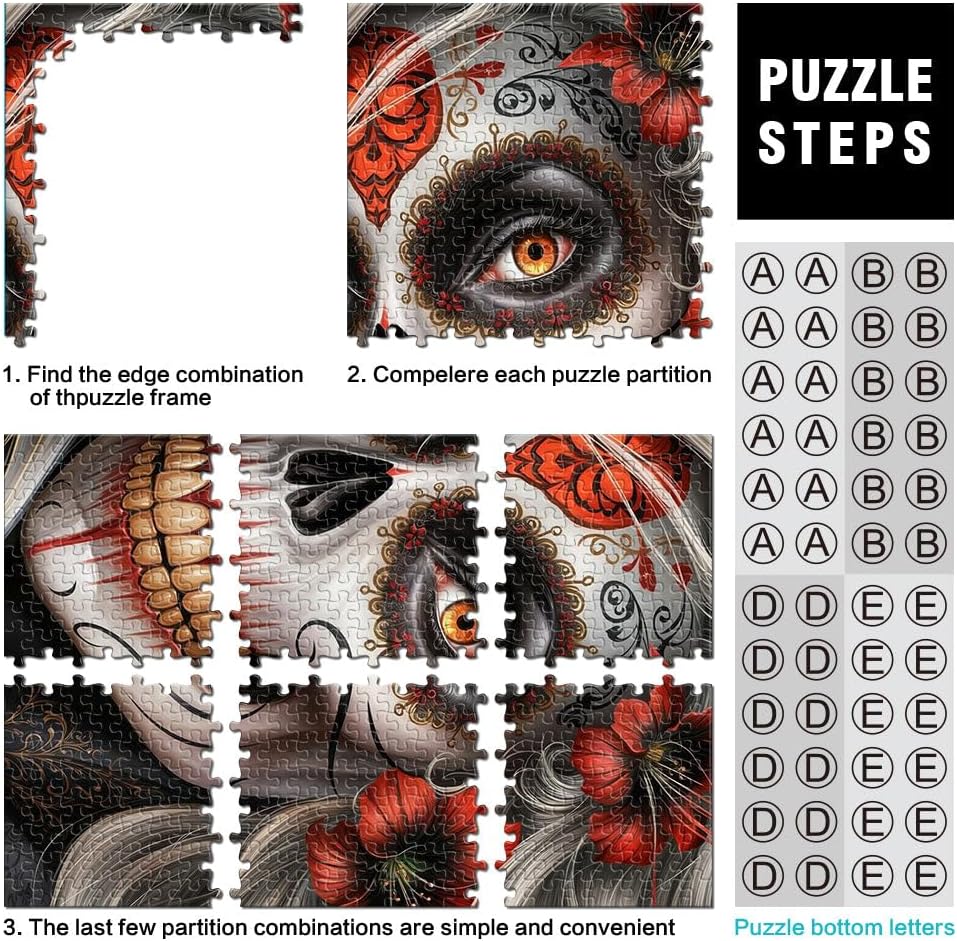Open the puzzle edge frame image
Image resolution: width=957 pixels, height=941 pixels.
click(153, 174)
